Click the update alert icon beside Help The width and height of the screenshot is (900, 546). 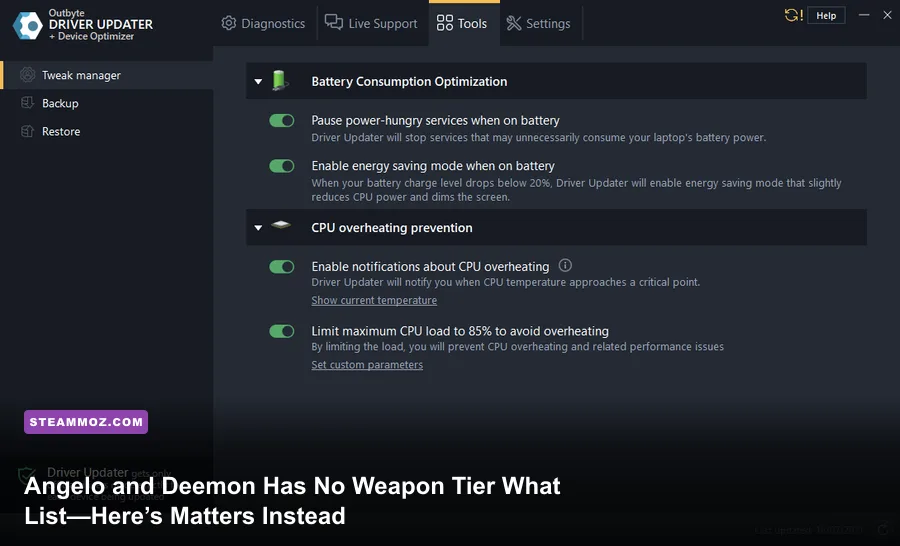[x=794, y=15]
